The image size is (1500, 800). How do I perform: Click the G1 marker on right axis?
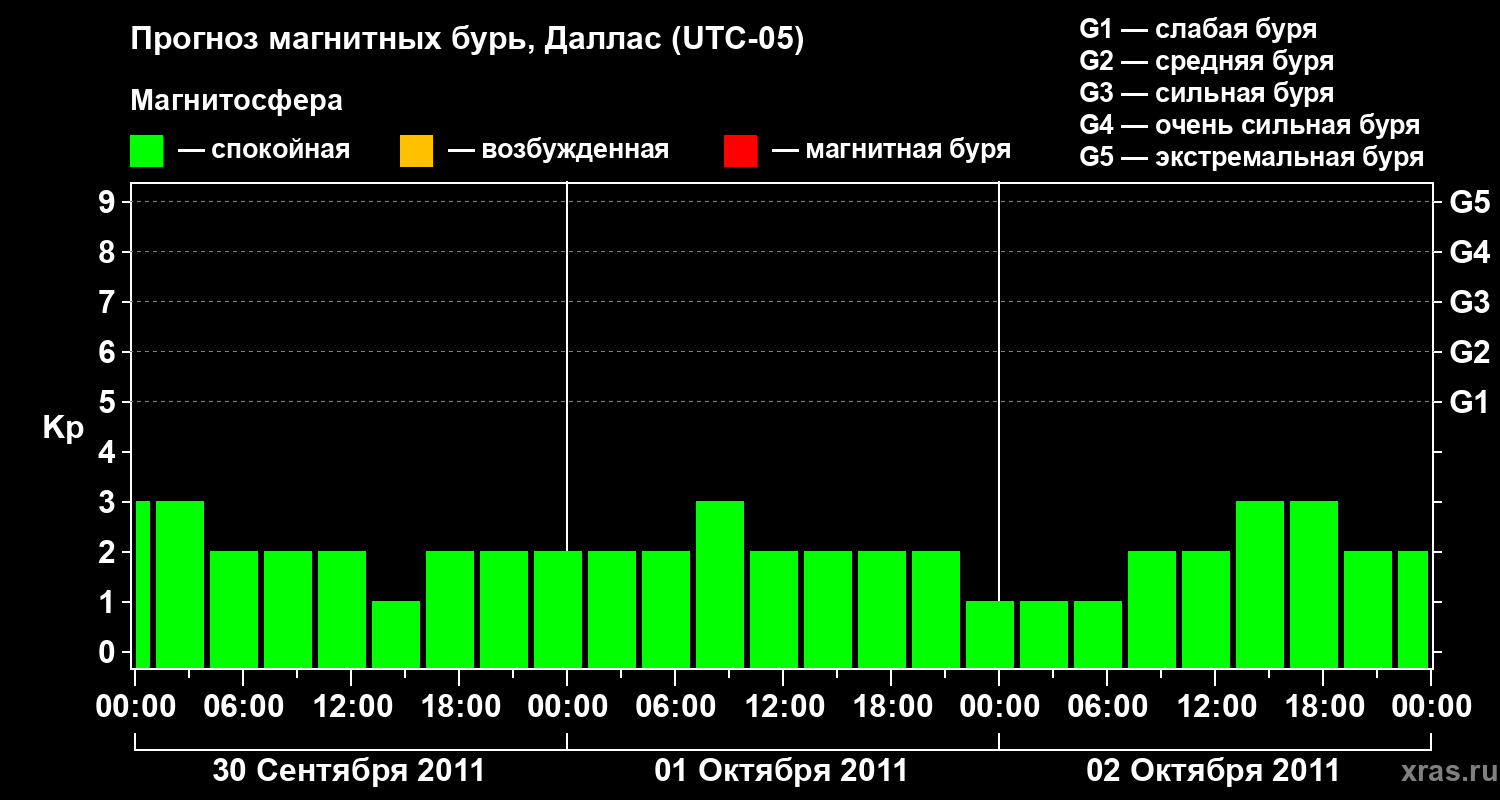click(x=1469, y=402)
